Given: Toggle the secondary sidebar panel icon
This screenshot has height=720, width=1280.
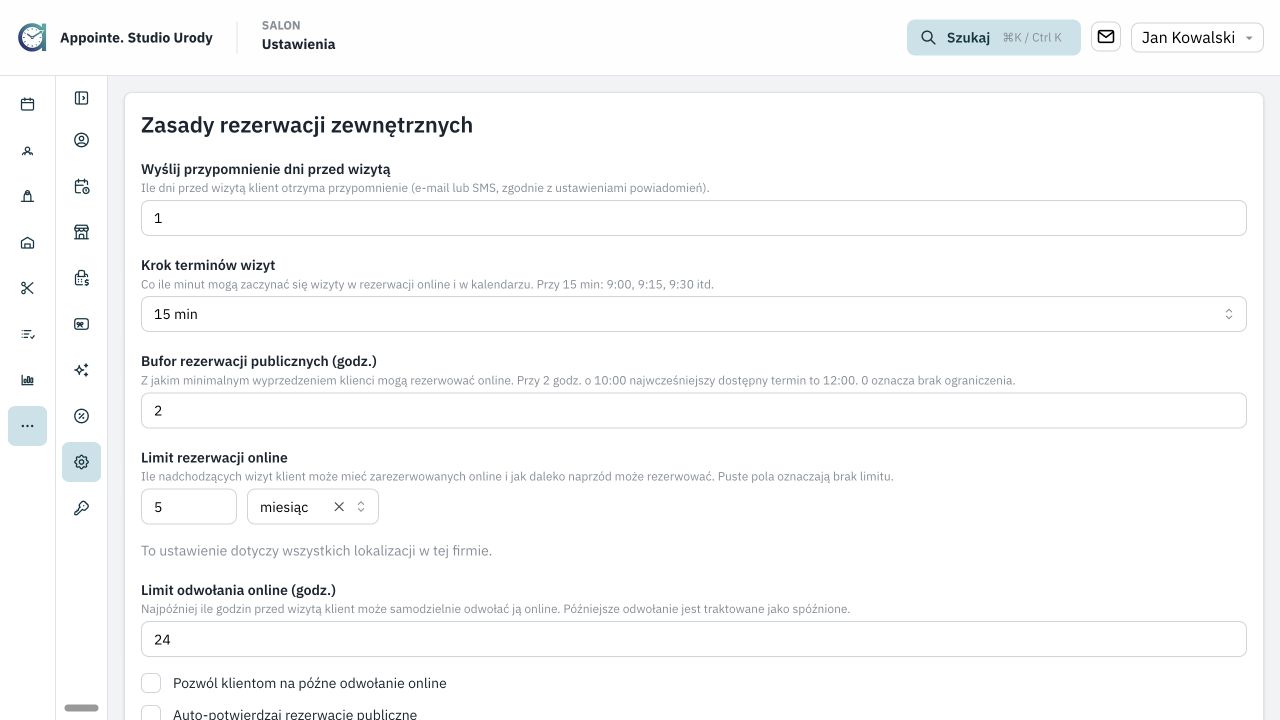Looking at the screenshot, I should click(x=81, y=98).
